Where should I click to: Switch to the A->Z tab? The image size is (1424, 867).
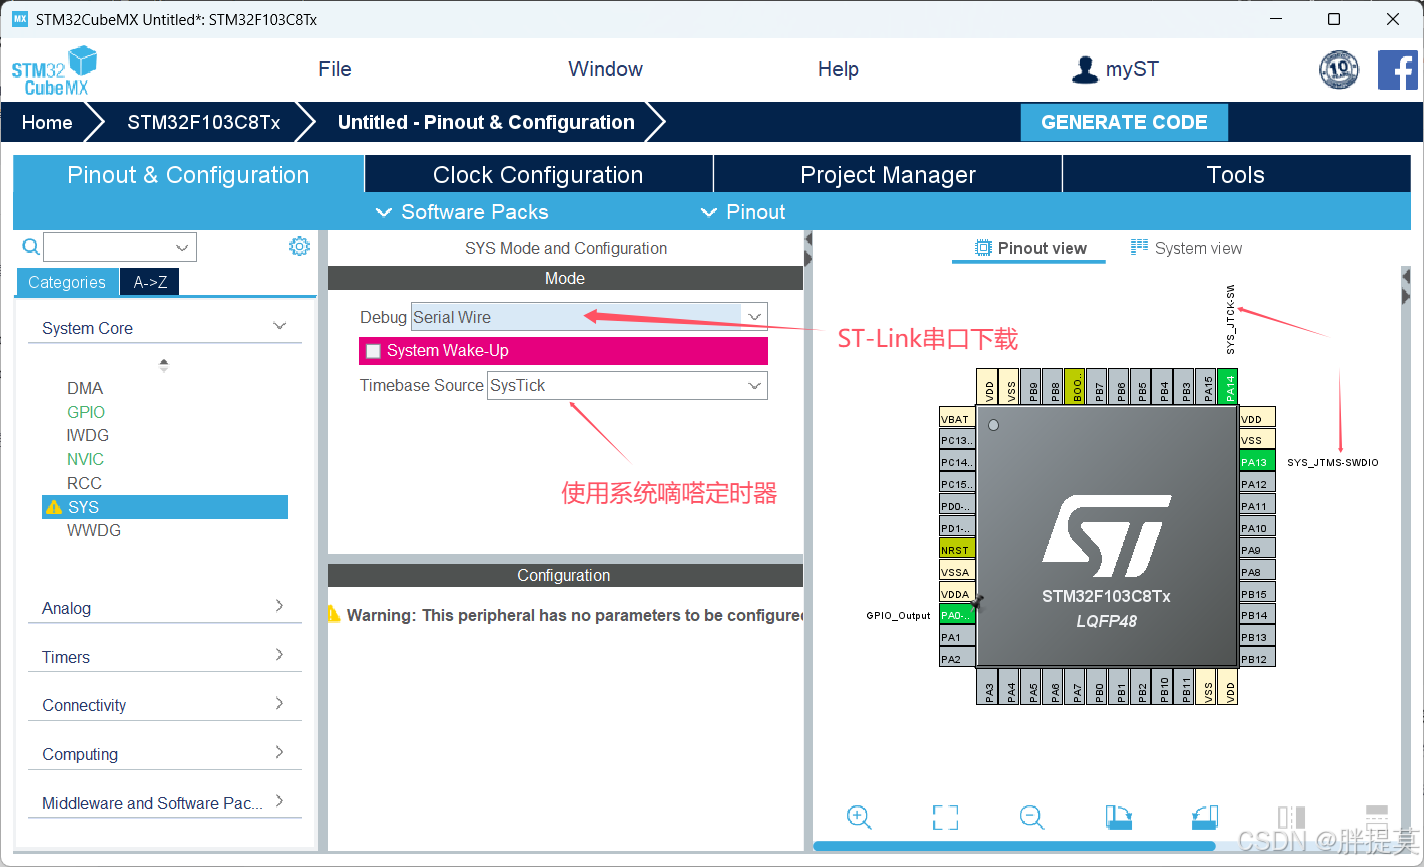click(x=150, y=282)
